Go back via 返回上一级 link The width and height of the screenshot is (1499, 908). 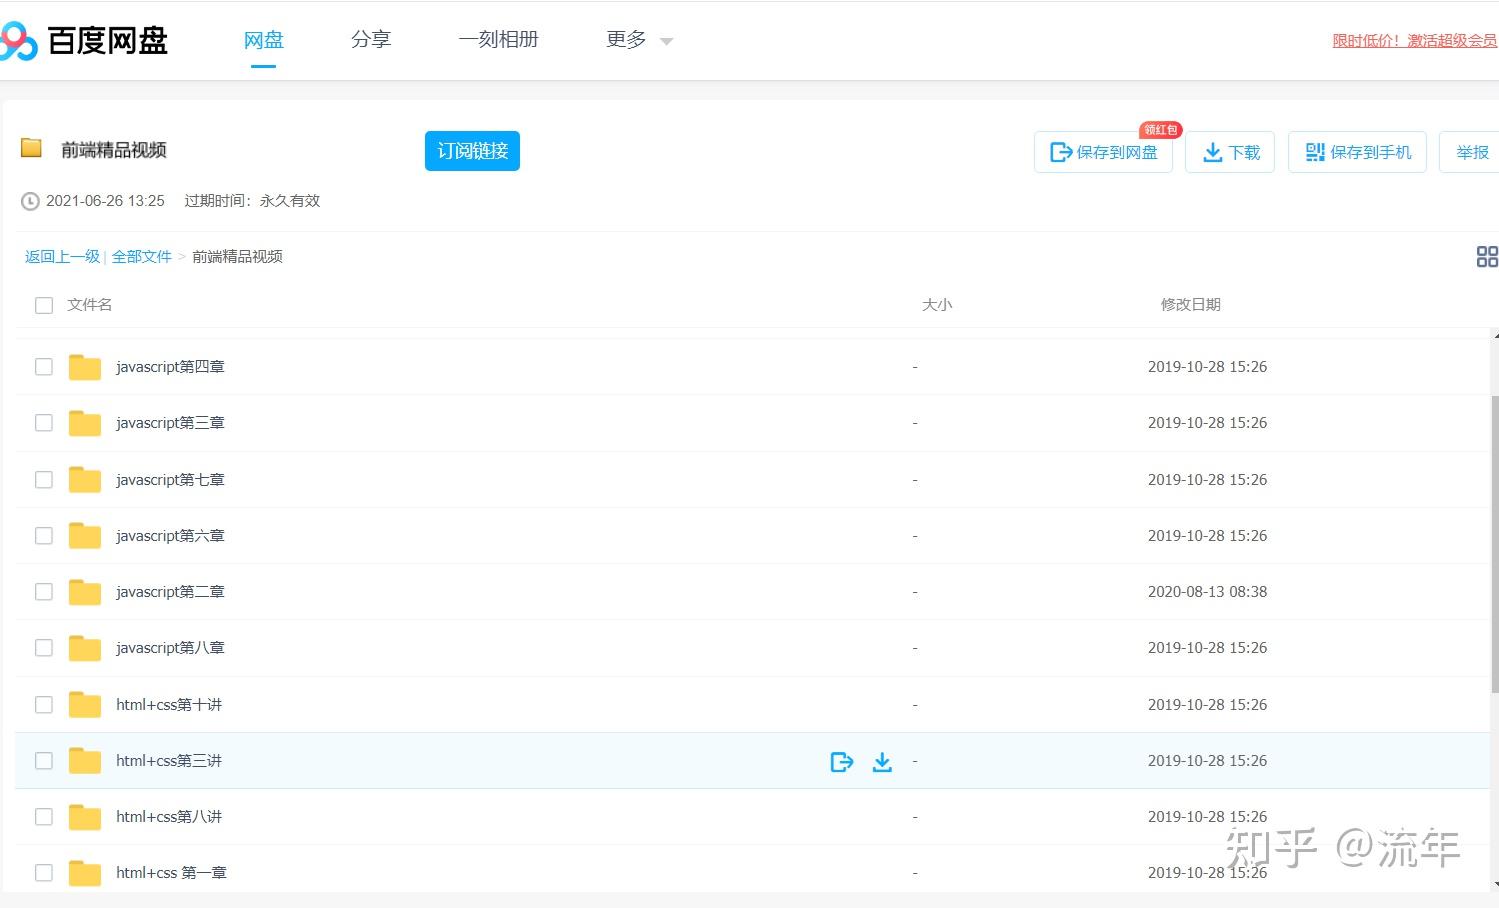[62, 257]
